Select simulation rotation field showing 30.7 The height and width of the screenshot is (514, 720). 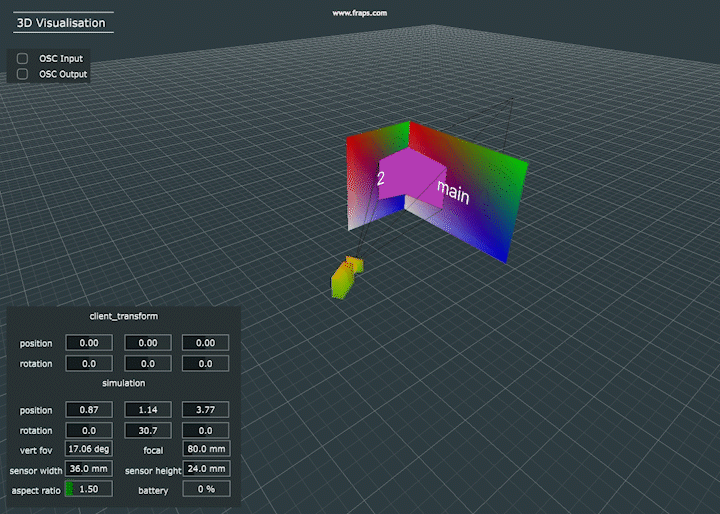[148, 430]
